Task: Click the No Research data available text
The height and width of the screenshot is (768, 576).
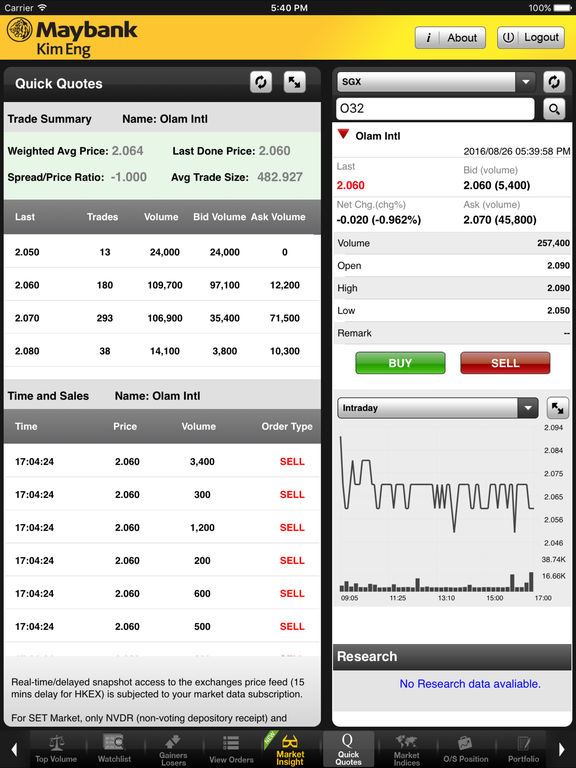Action: point(470,684)
